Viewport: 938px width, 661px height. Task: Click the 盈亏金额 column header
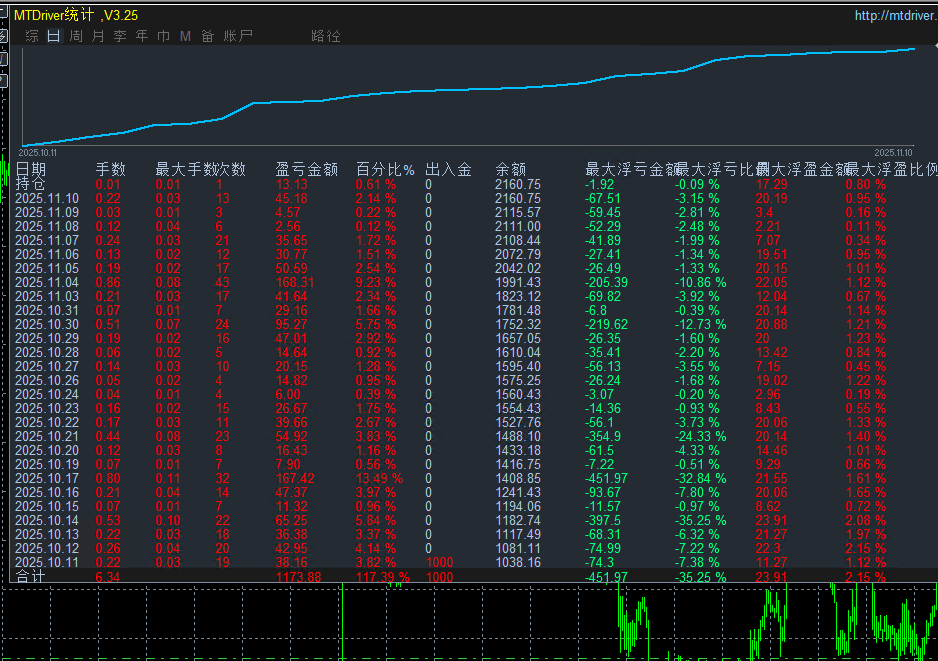click(306, 169)
